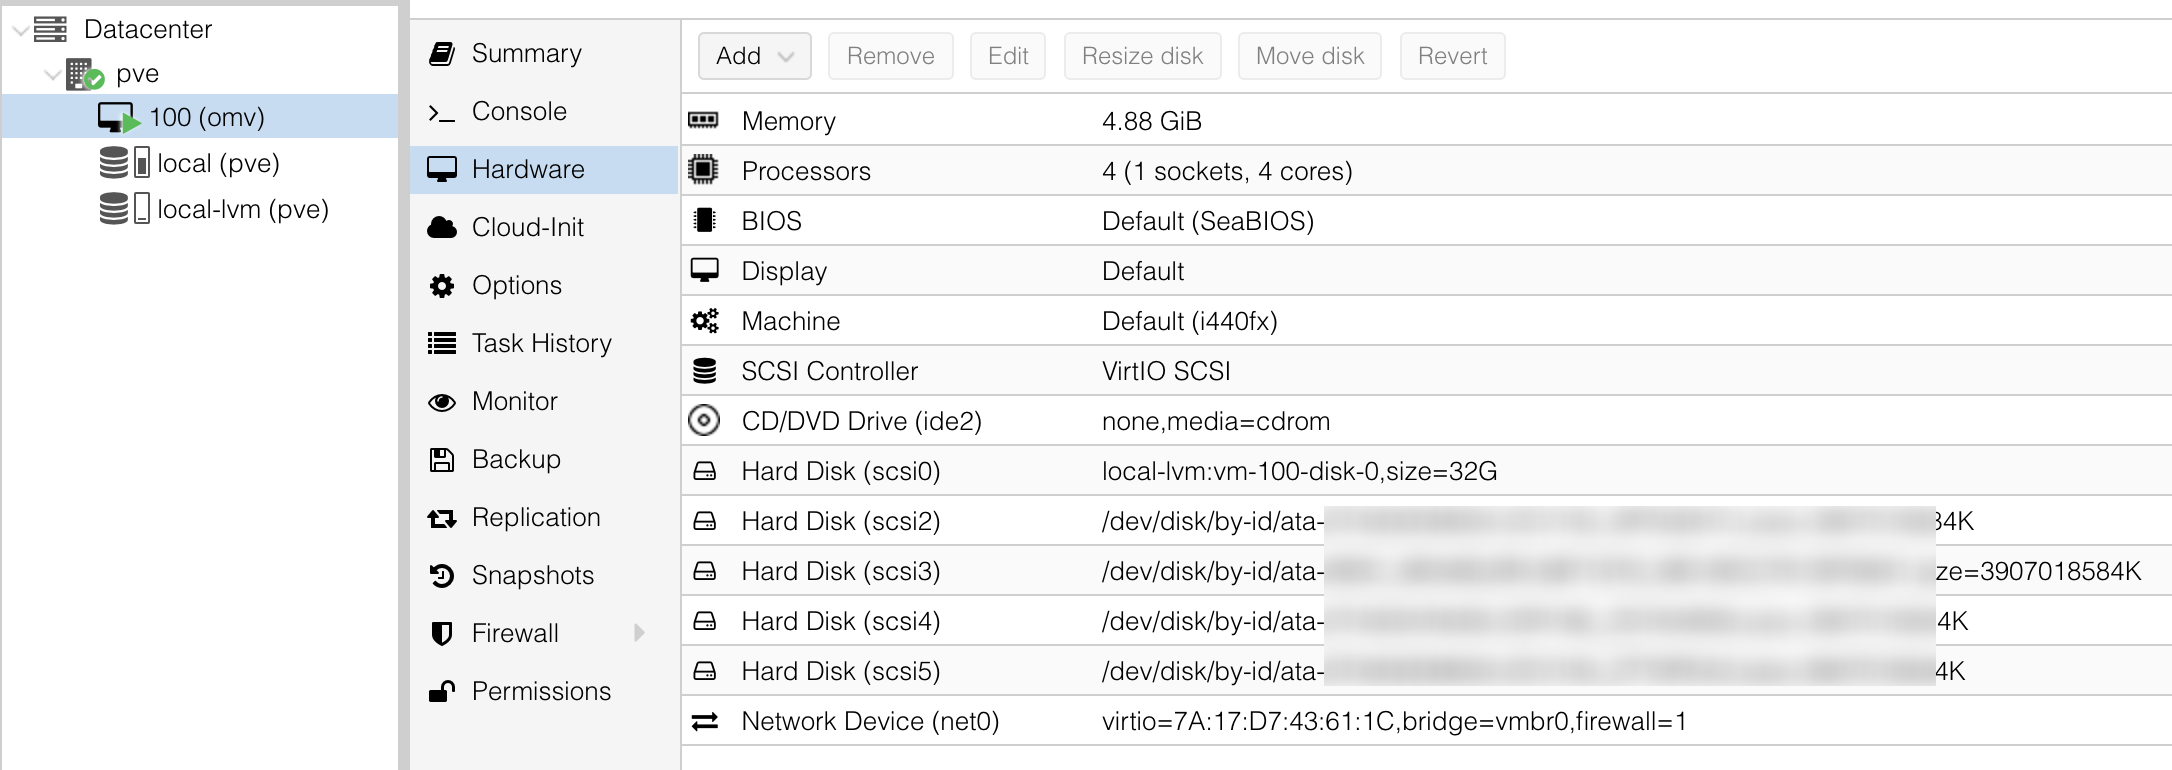Select VM 100 (omv) in tree

click(x=210, y=116)
